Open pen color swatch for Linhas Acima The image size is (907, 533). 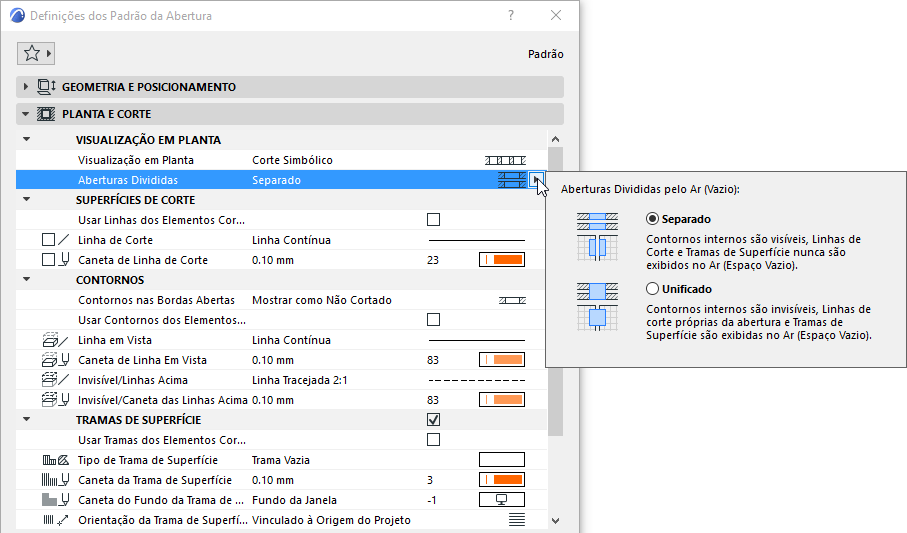pos(502,400)
